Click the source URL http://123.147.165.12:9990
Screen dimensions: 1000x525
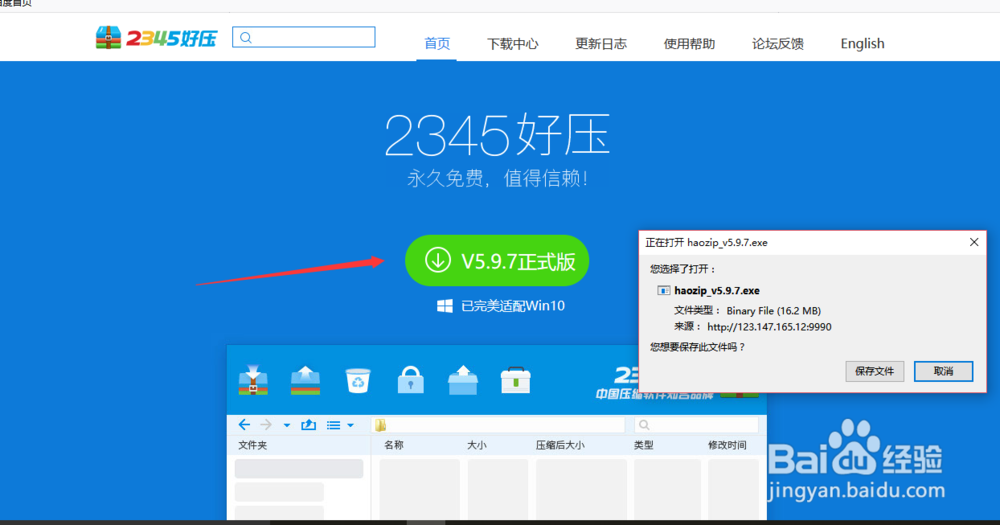769,327
